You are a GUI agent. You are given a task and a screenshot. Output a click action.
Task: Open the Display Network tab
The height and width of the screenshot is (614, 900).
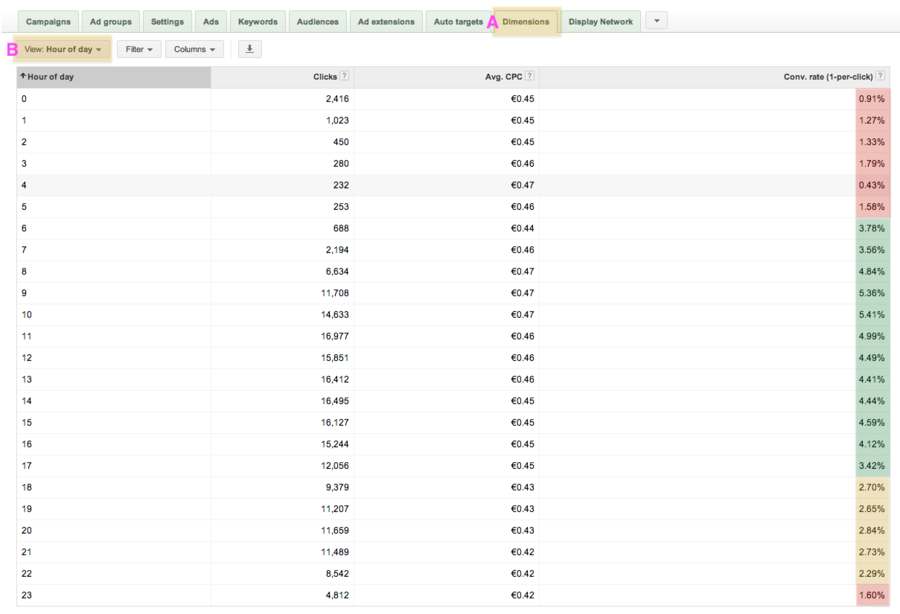pos(600,21)
